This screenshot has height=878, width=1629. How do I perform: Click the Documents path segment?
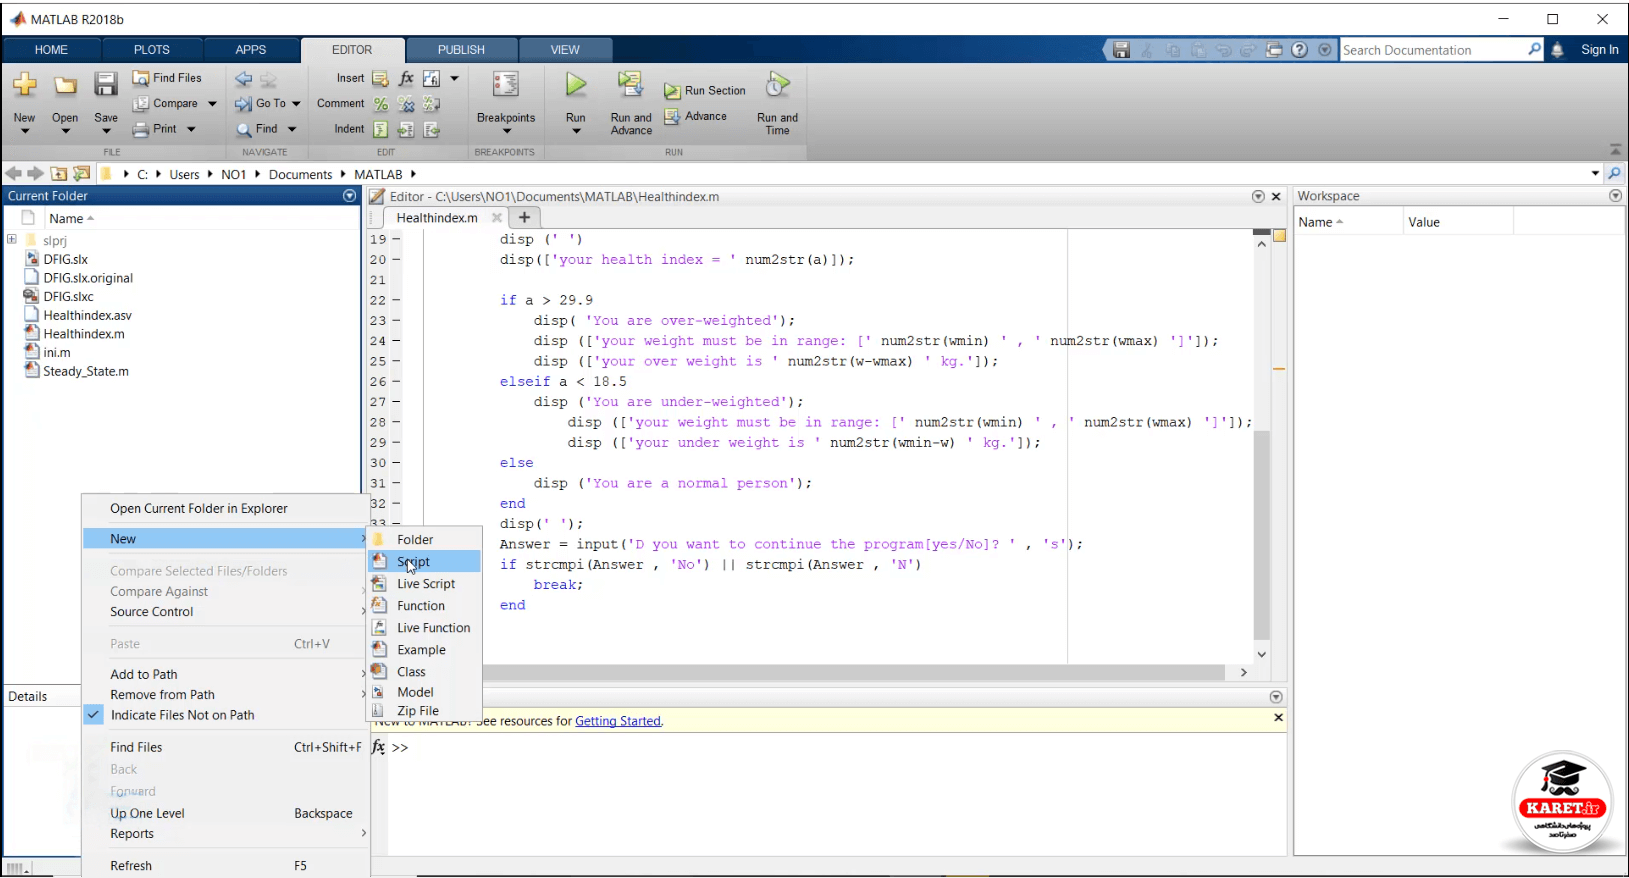pos(300,174)
